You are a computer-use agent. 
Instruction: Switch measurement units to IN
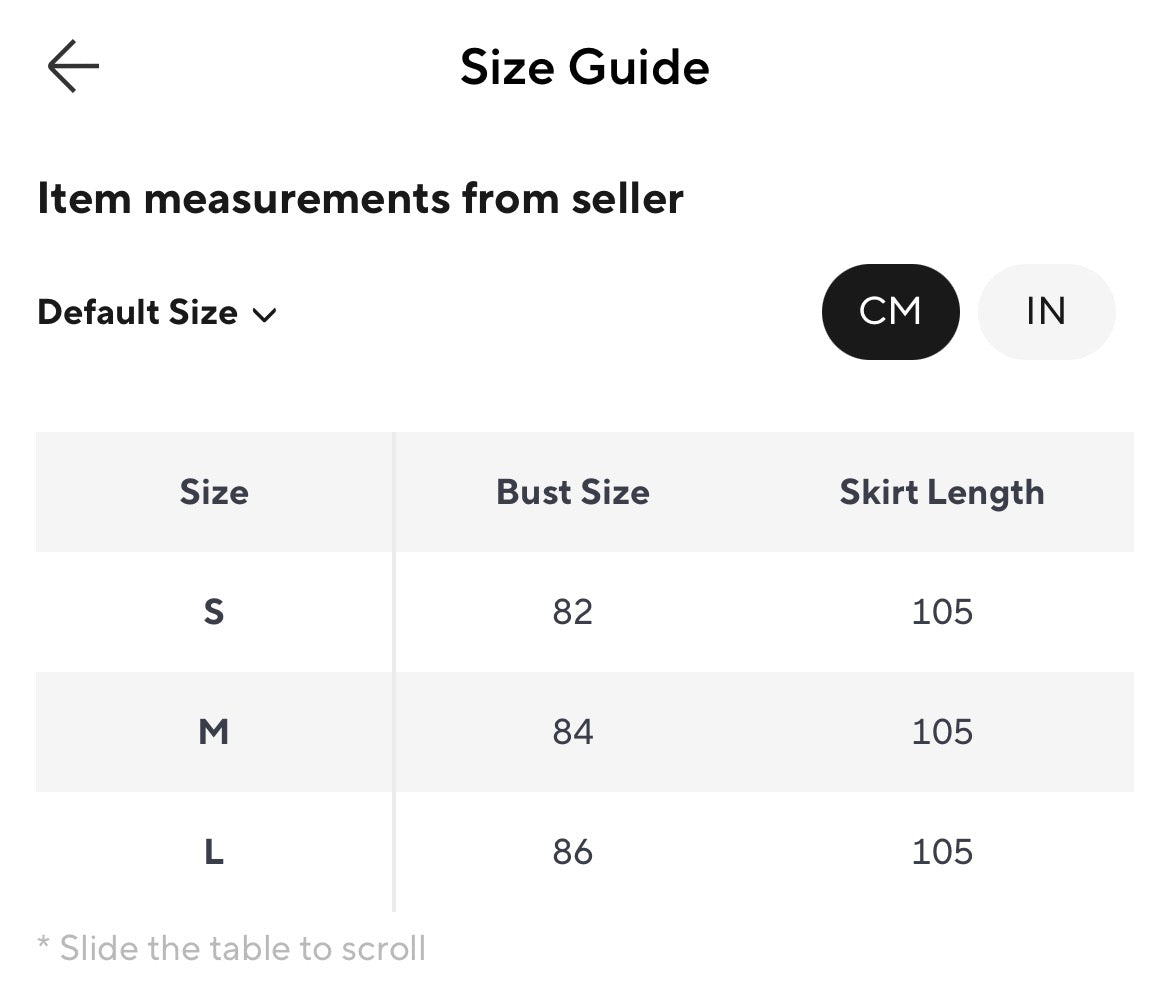pyautogui.click(x=1046, y=311)
